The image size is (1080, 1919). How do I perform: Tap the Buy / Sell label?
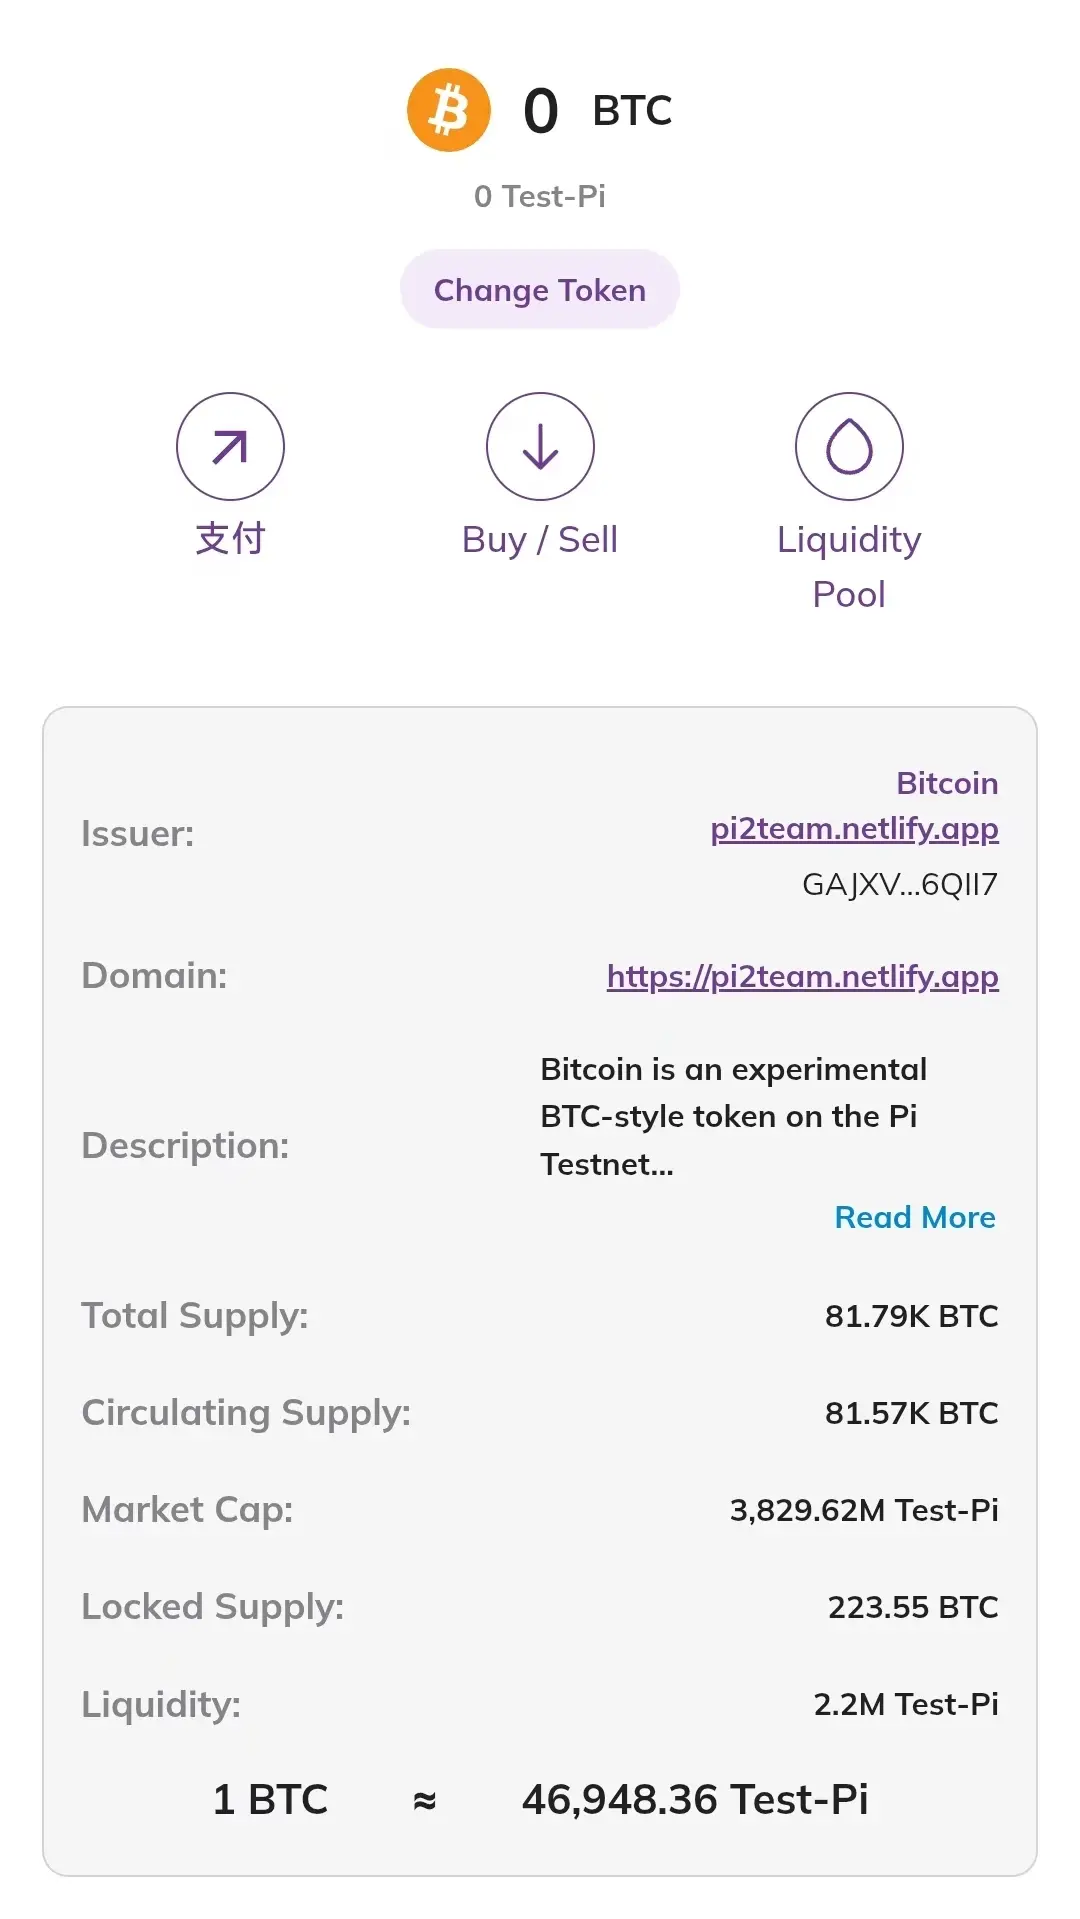click(x=540, y=540)
